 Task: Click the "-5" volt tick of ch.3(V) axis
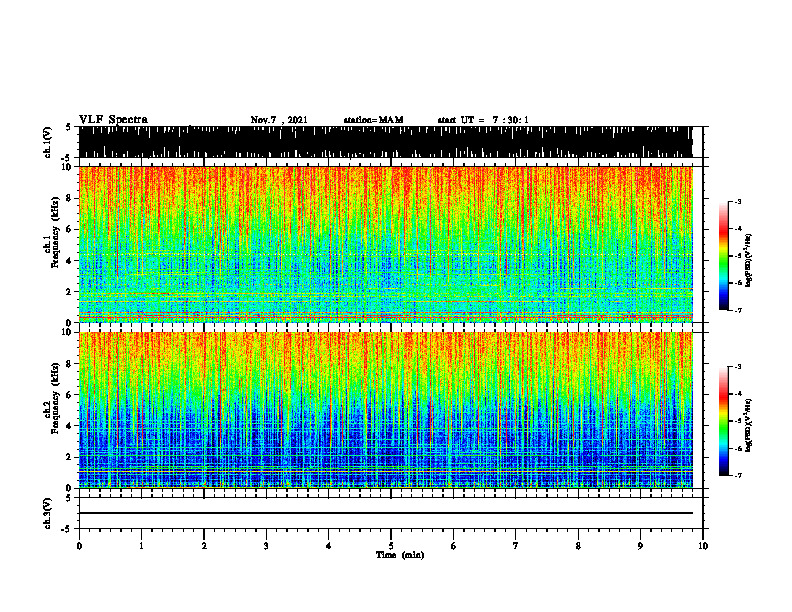(x=67, y=529)
